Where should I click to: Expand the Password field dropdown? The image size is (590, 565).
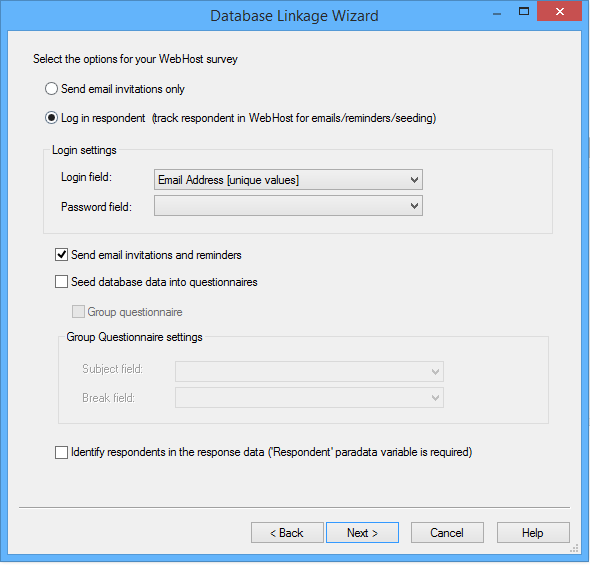click(288, 205)
